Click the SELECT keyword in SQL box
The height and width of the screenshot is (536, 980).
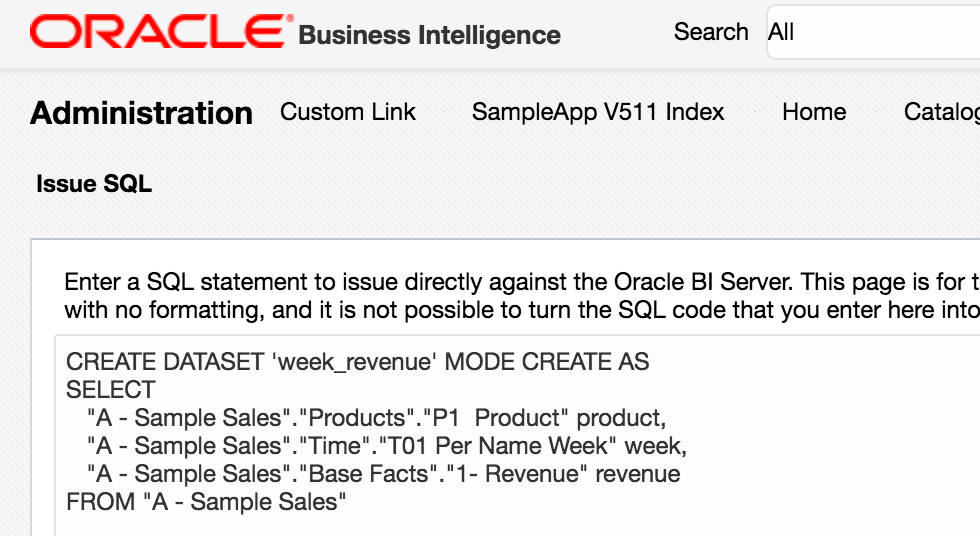pos(110,390)
